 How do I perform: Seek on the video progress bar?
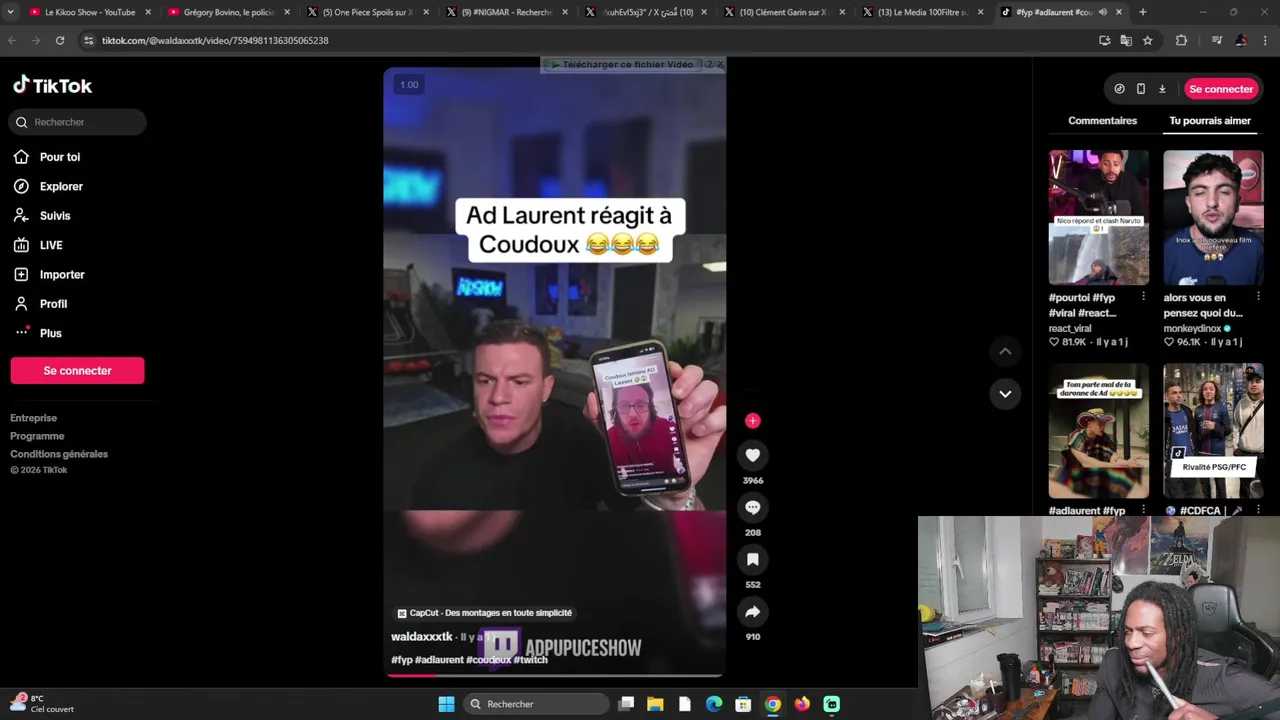pyautogui.click(x=555, y=675)
